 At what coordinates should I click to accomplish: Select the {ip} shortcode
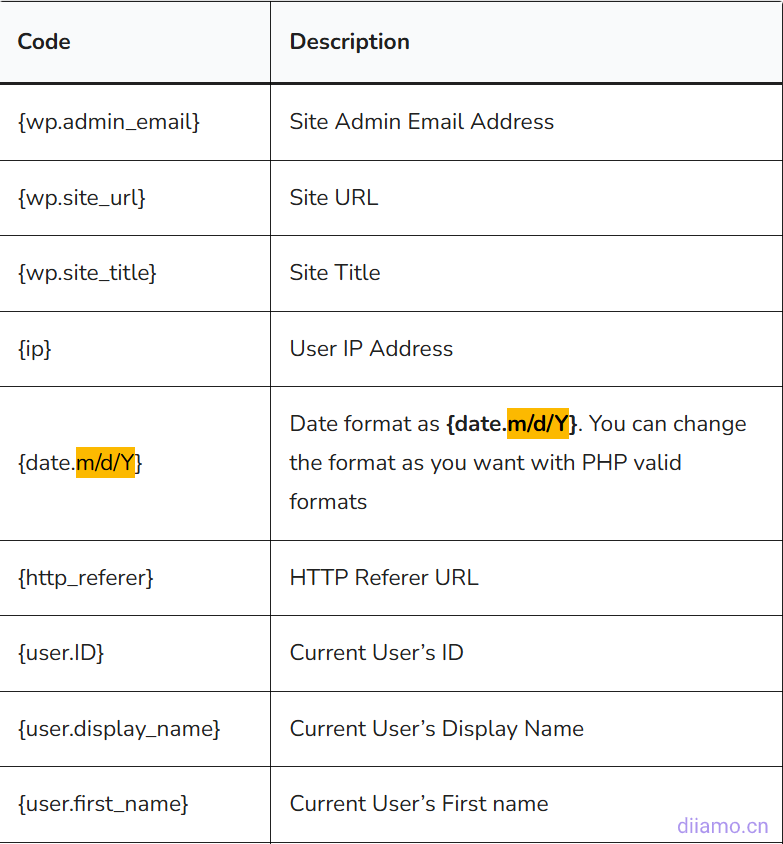click(x=35, y=349)
